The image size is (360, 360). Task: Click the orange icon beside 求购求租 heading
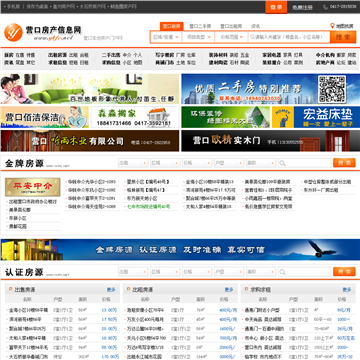(x=246, y=289)
